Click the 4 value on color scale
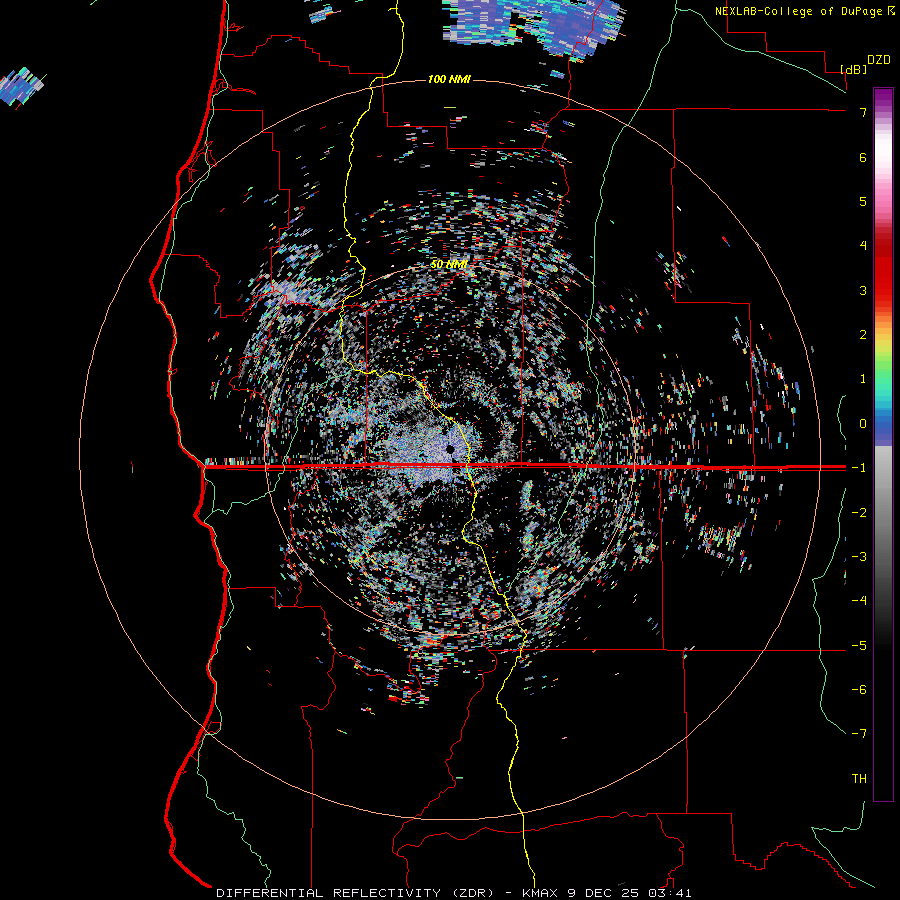This screenshot has width=900, height=900. click(863, 246)
